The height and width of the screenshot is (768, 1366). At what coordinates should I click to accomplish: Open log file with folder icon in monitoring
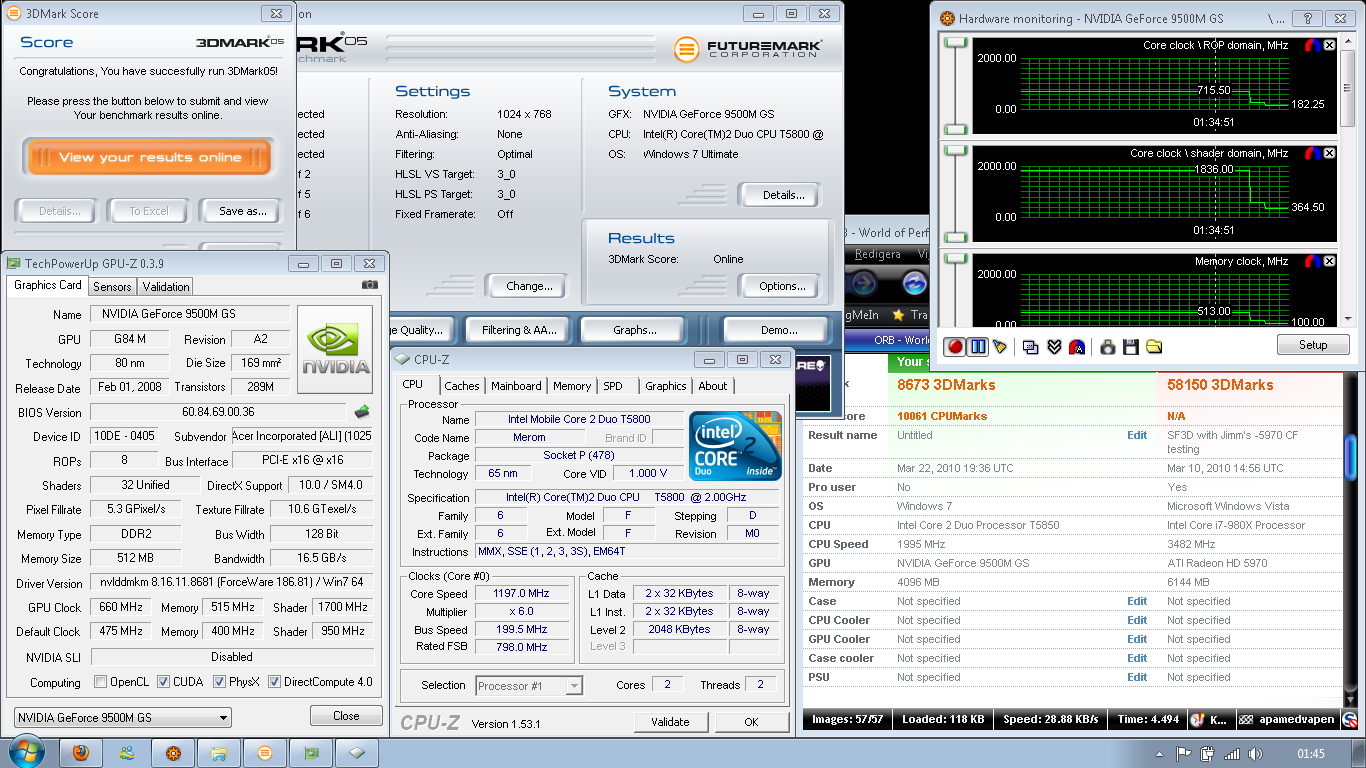coord(1154,346)
